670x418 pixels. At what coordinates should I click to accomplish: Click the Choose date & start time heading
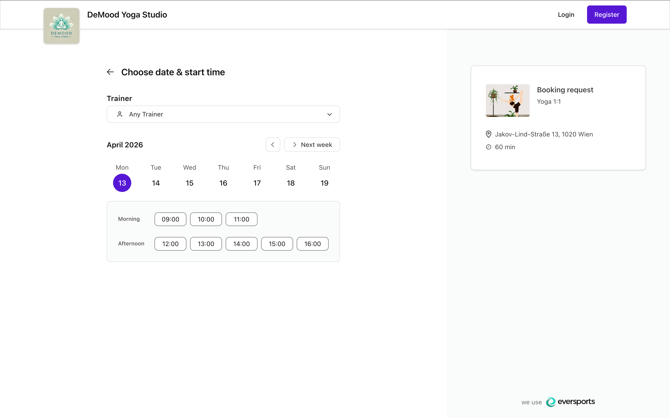click(x=173, y=72)
